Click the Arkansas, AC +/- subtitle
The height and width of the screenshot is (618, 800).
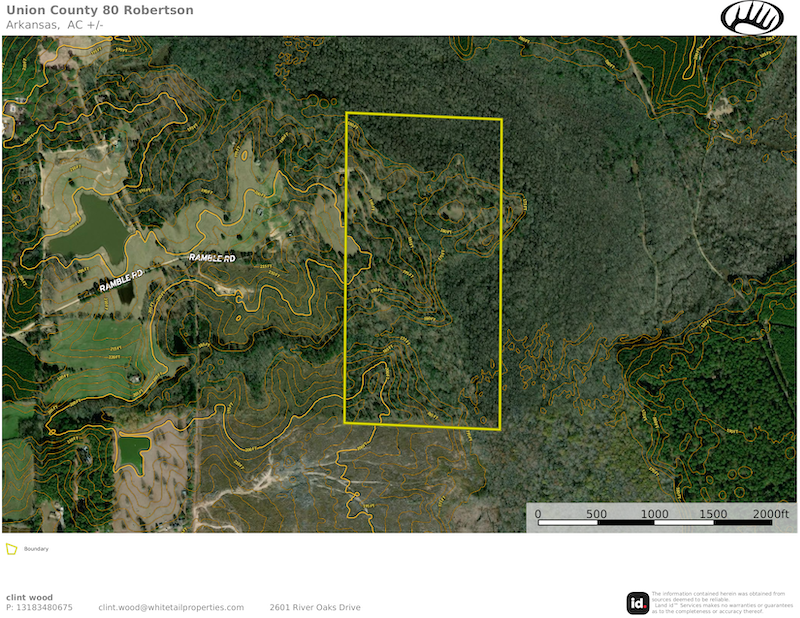coord(48,24)
